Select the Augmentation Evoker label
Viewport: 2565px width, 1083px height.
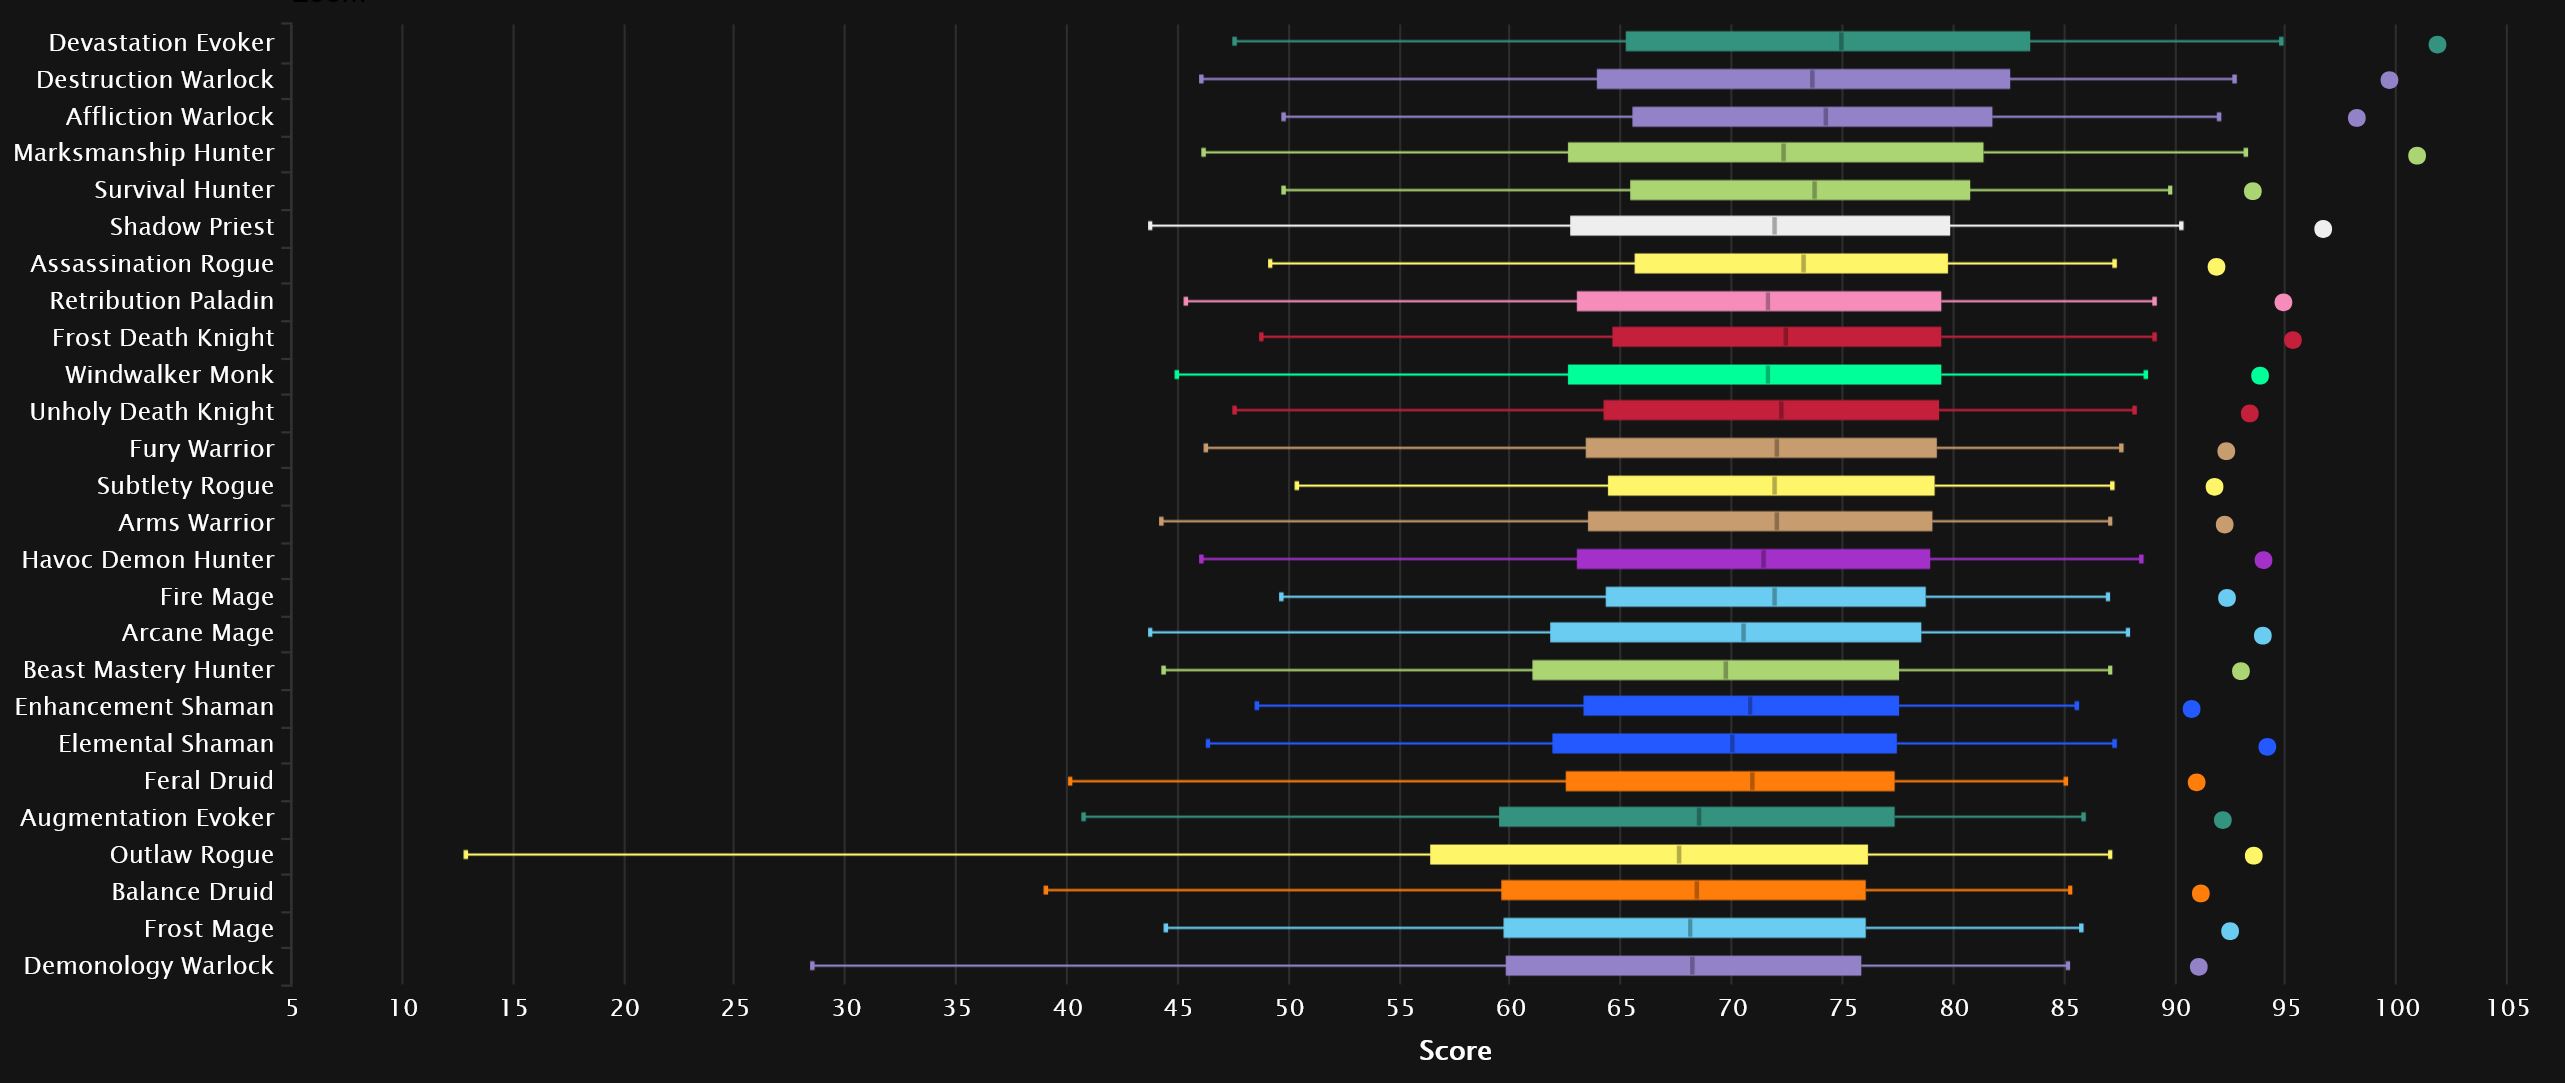click(x=147, y=817)
